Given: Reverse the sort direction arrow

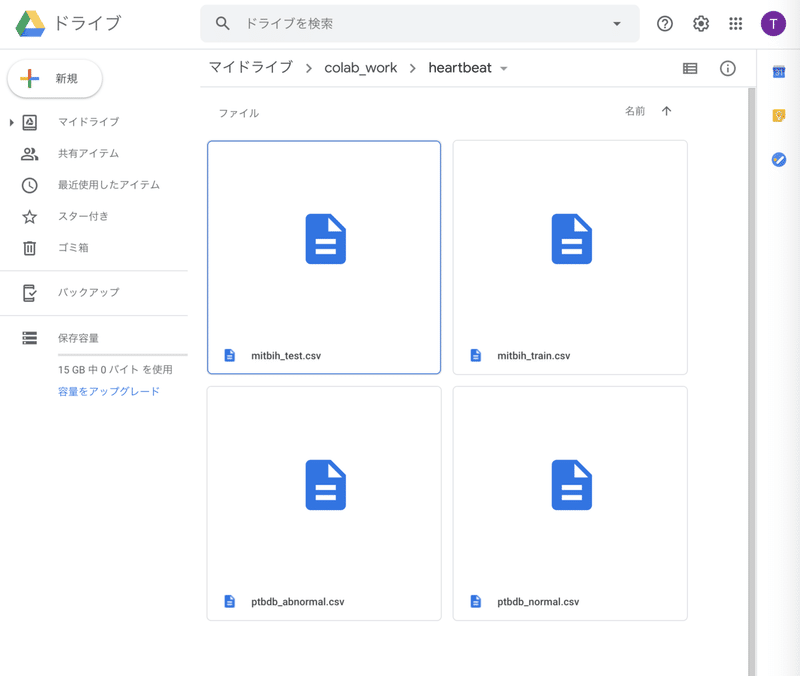Looking at the screenshot, I should point(667,111).
